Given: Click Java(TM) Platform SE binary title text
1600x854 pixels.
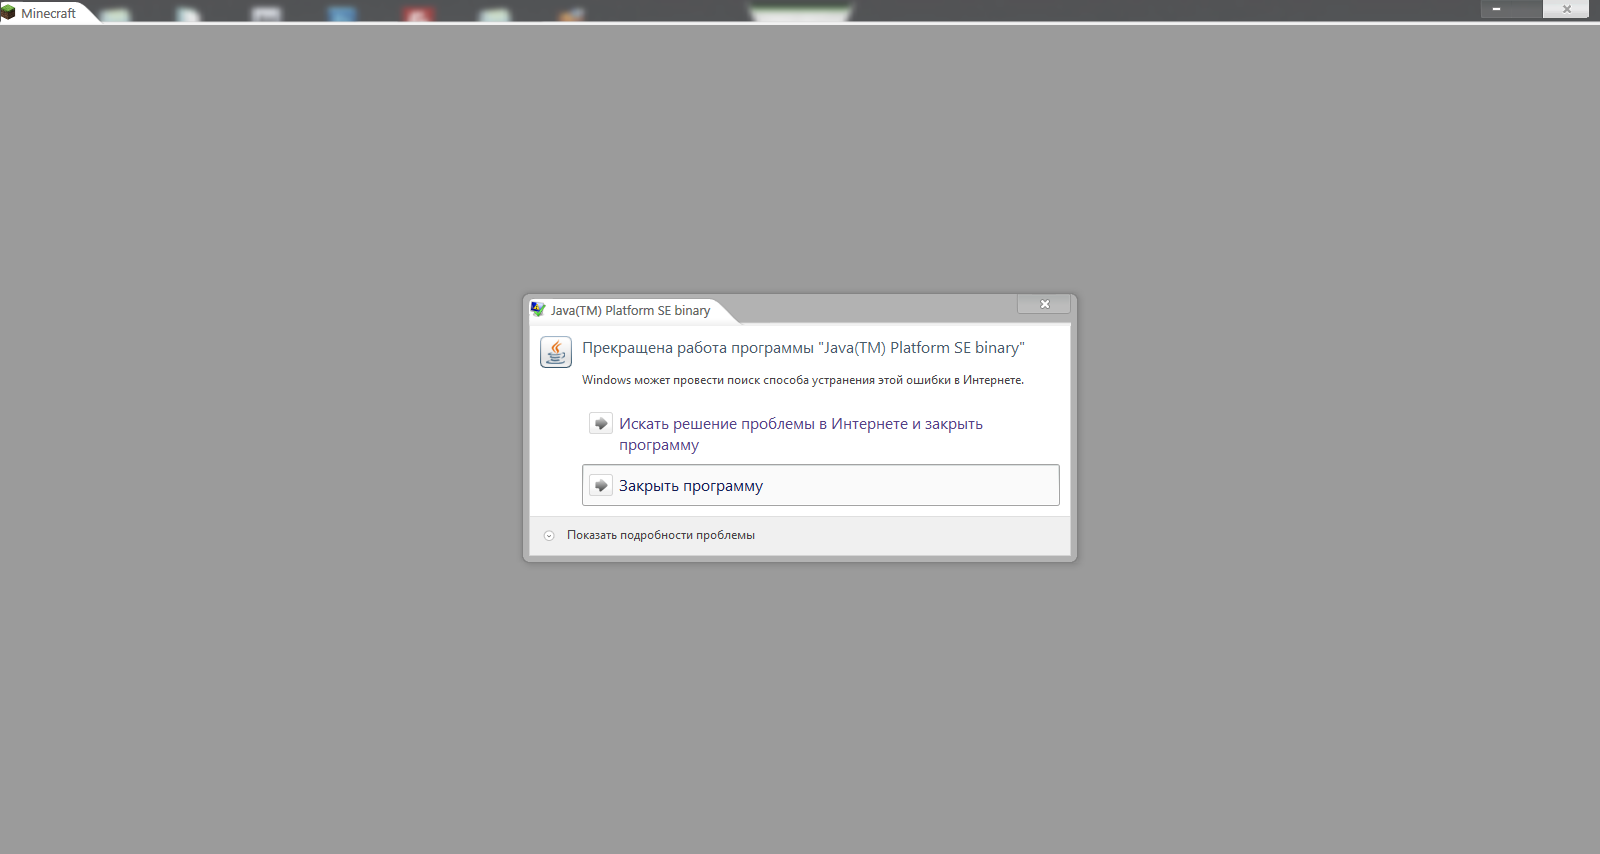Looking at the screenshot, I should tap(630, 310).
